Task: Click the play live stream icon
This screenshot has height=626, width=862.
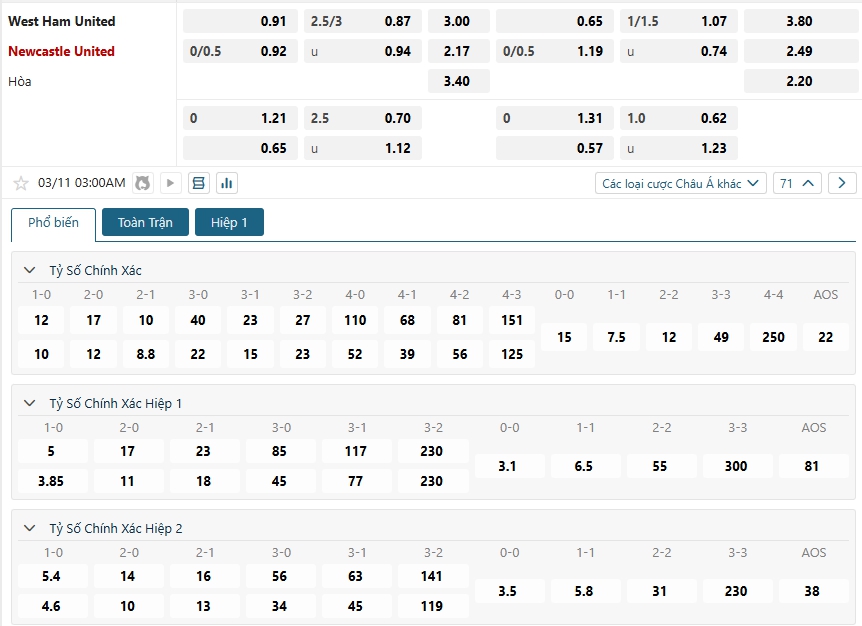Action: [x=170, y=183]
